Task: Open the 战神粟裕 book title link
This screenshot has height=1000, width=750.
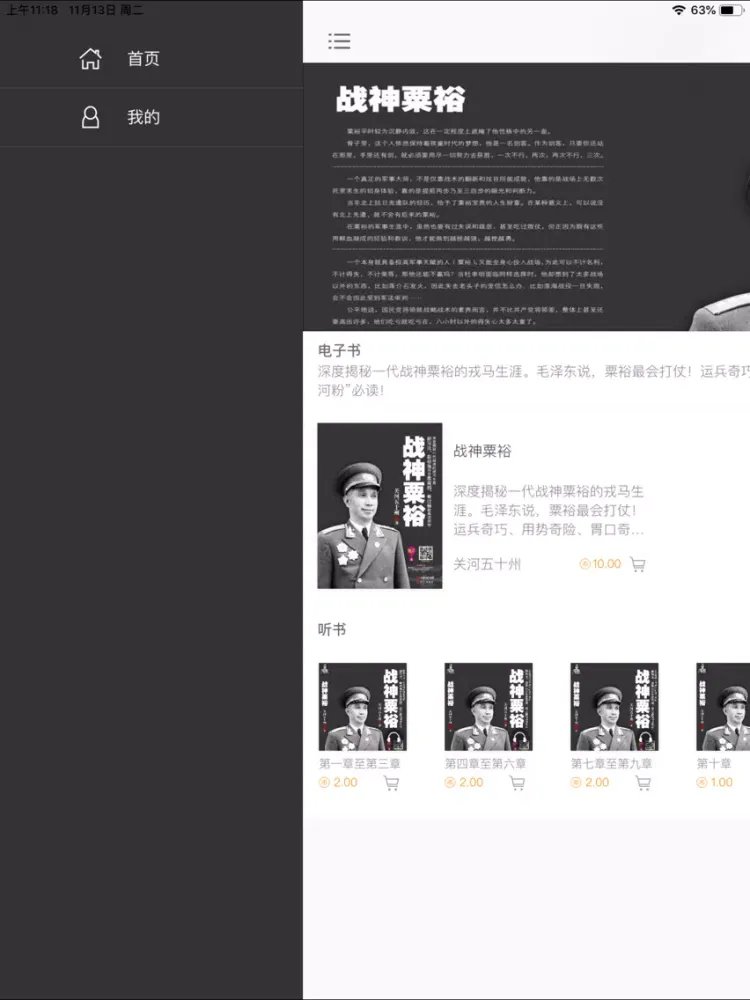Action: click(x=482, y=451)
